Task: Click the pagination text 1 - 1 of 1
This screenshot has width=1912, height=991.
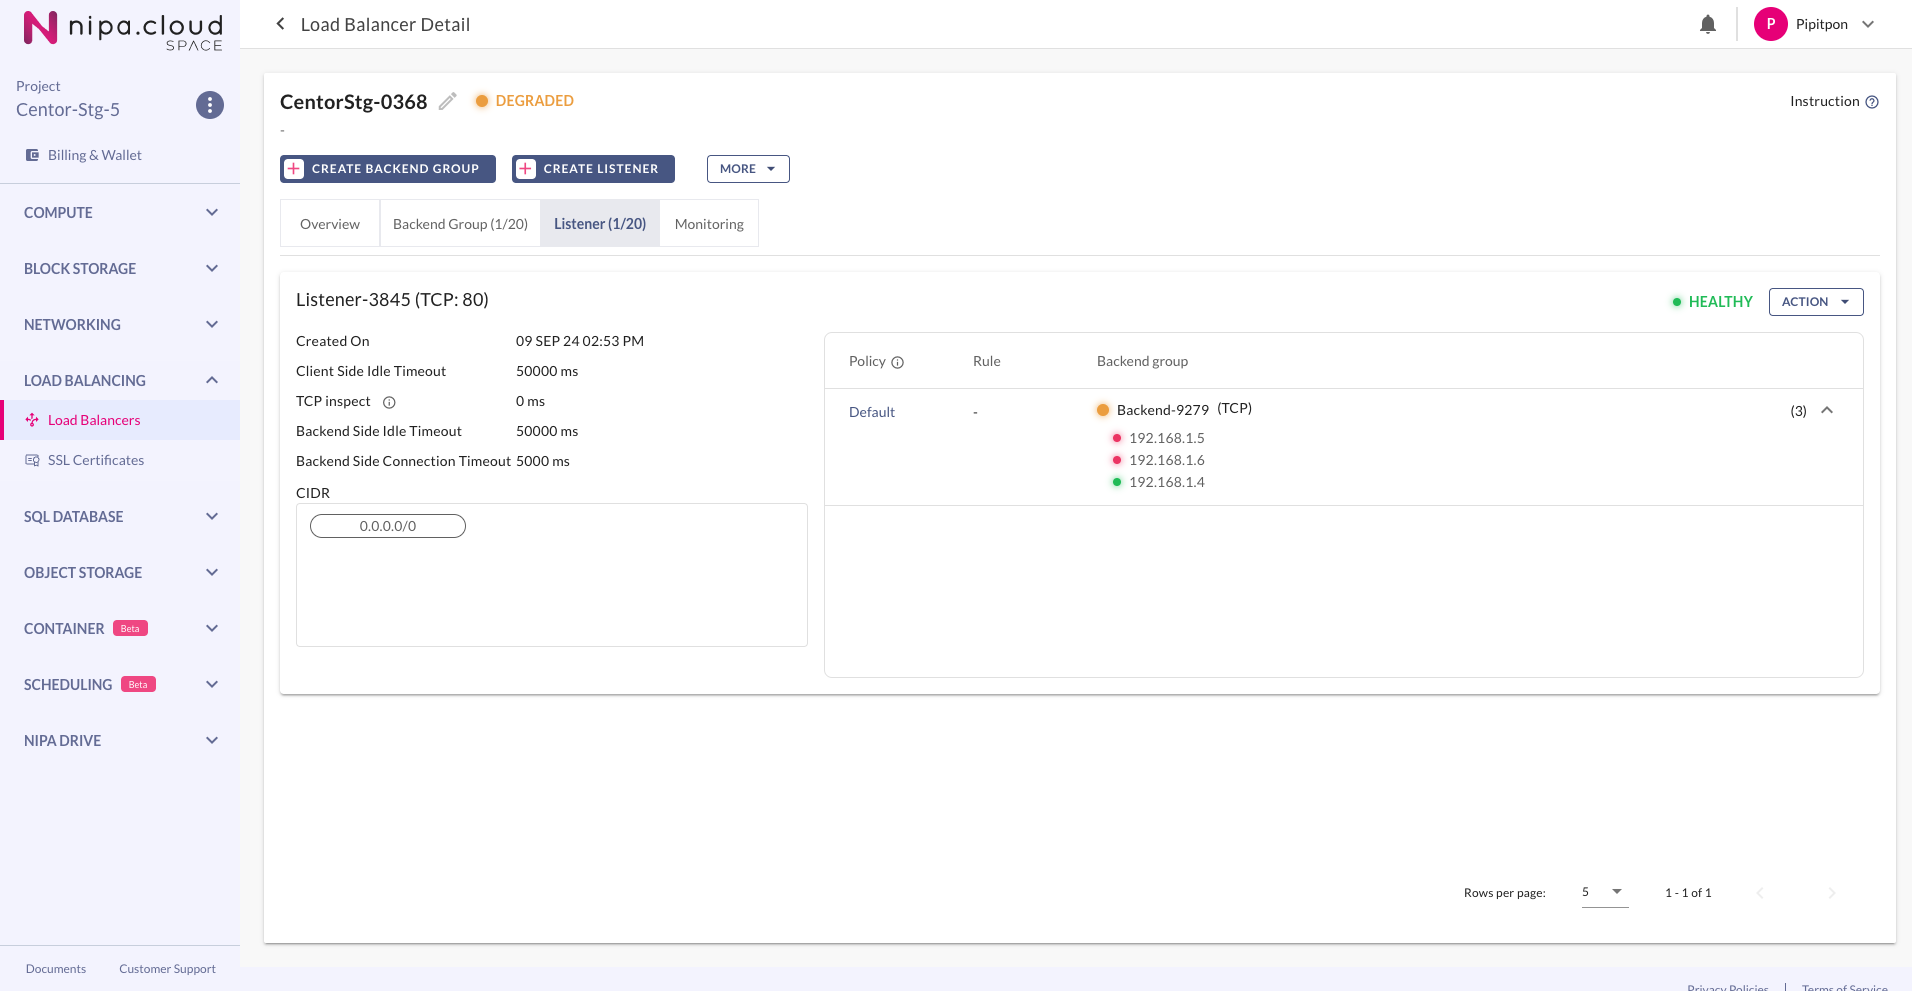Action: [x=1688, y=893]
